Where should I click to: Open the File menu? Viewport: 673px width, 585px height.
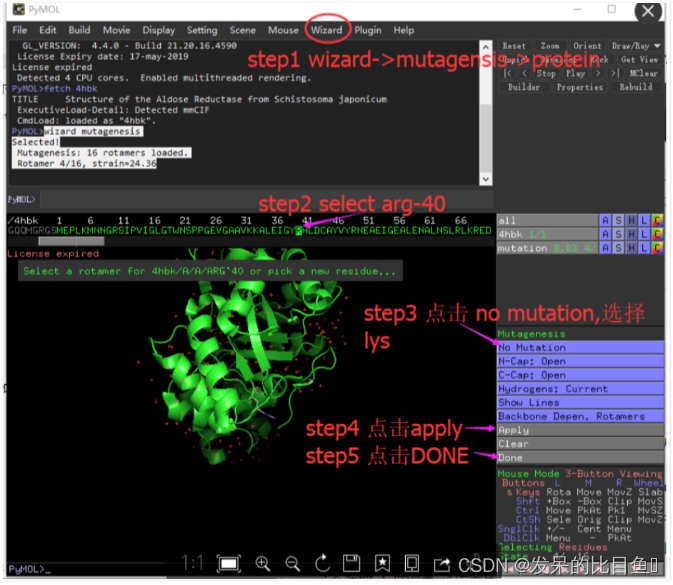[20, 30]
